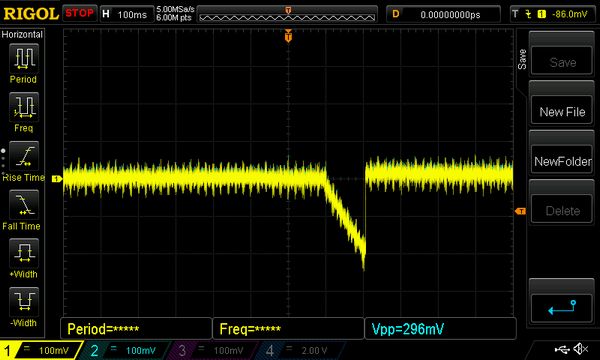
Task: Toggle the muted speaker sound icon
Action: tap(580, 349)
